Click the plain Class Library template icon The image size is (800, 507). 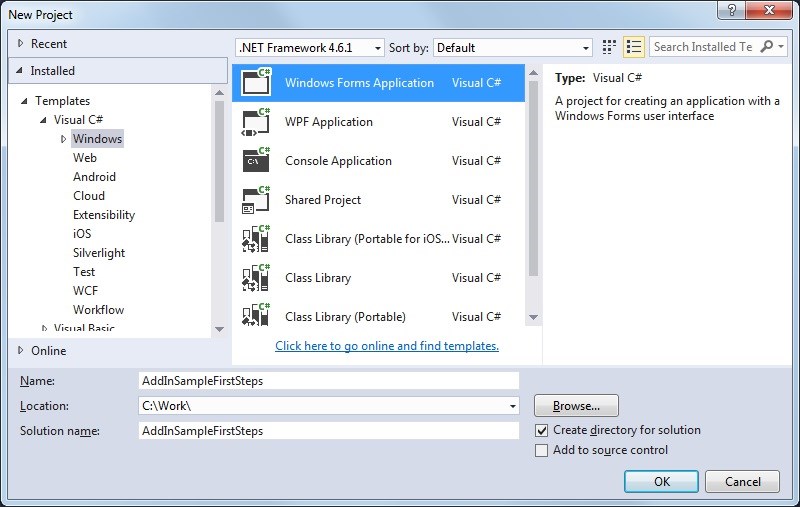pyautogui.click(x=256, y=278)
